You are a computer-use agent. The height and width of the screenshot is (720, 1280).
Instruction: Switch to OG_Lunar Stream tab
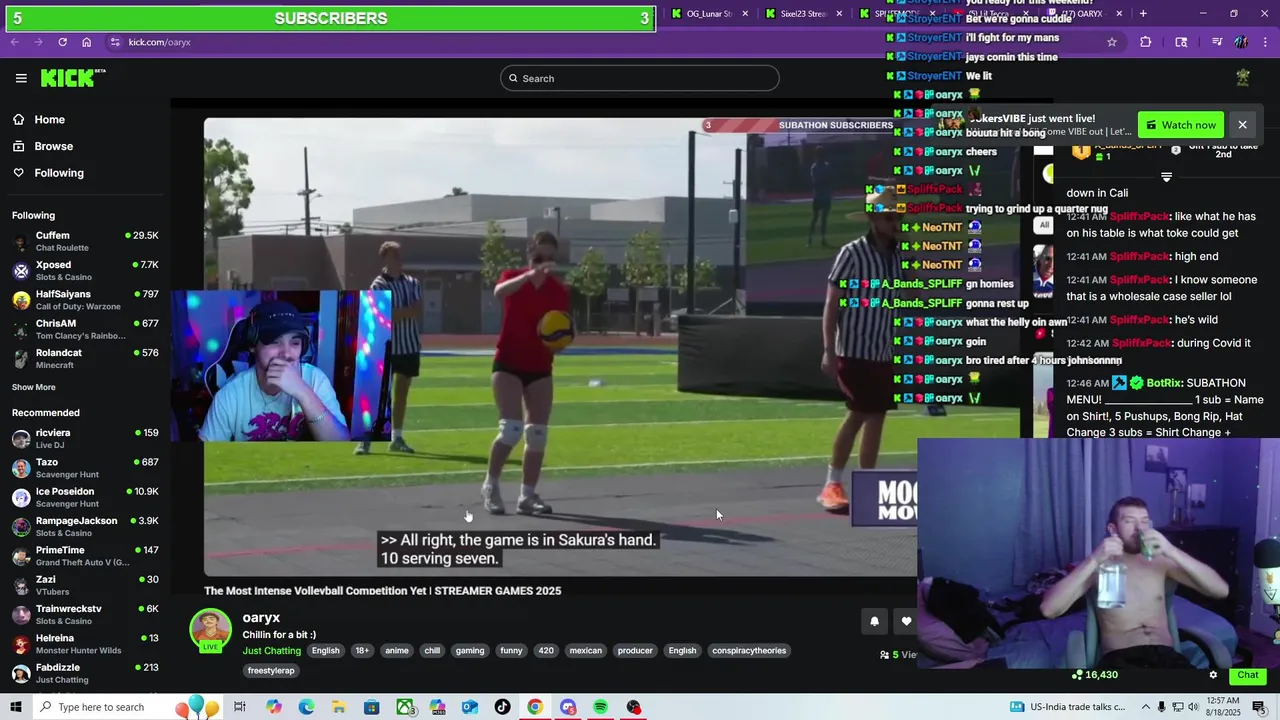(708, 14)
